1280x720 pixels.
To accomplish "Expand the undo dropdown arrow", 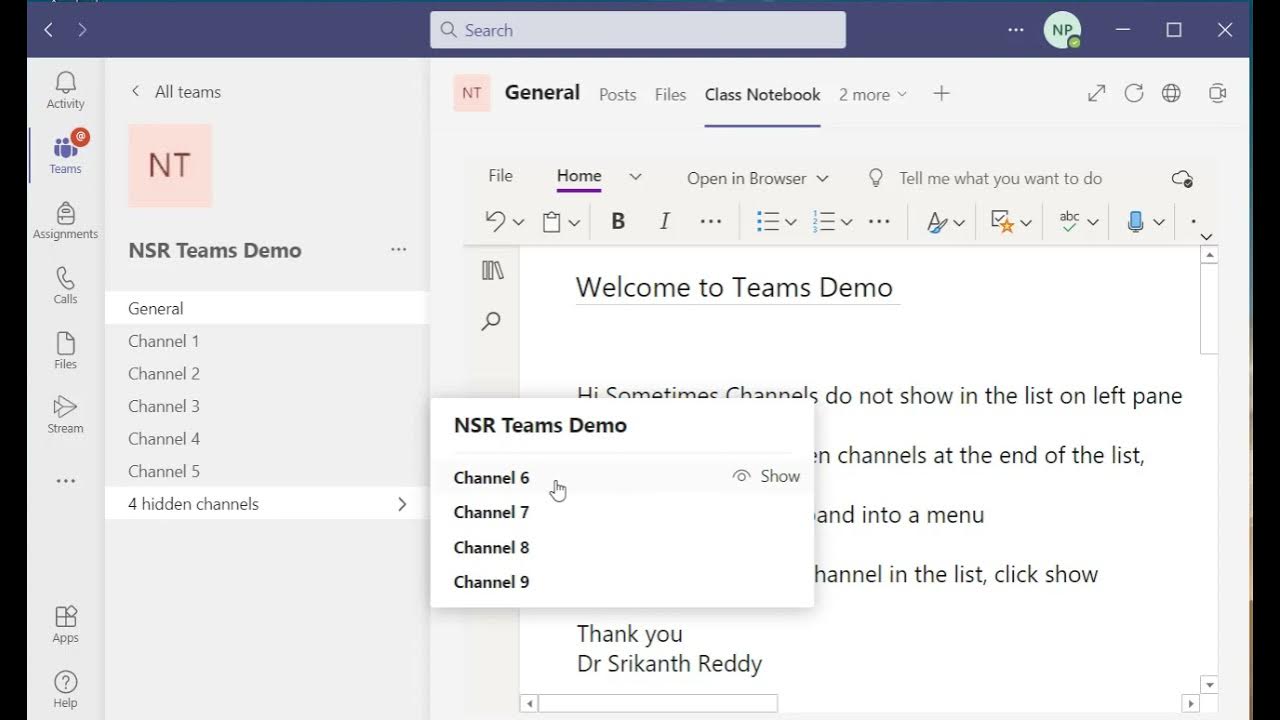I will (518, 223).
